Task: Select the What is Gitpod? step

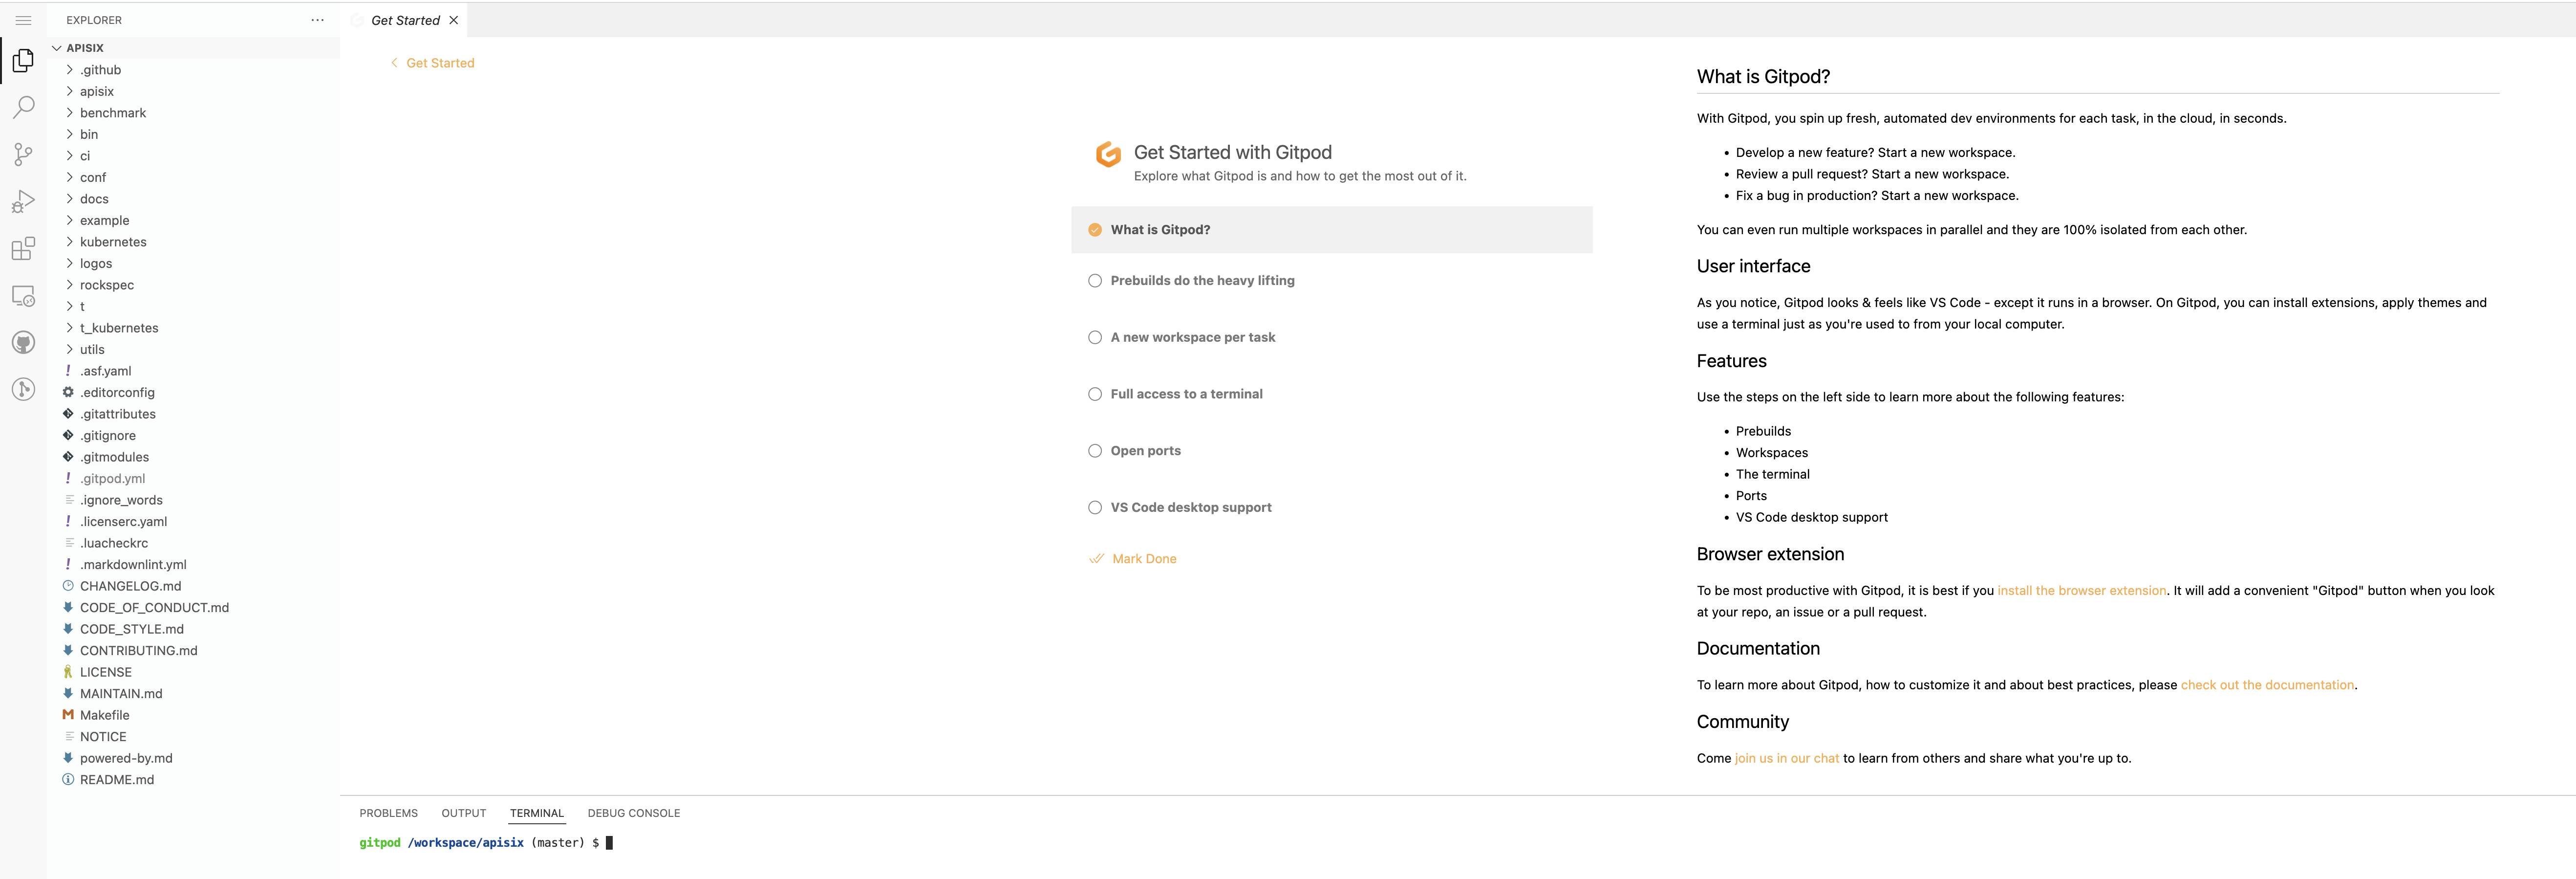Action: pyautogui.click(x=1331, y=230)
